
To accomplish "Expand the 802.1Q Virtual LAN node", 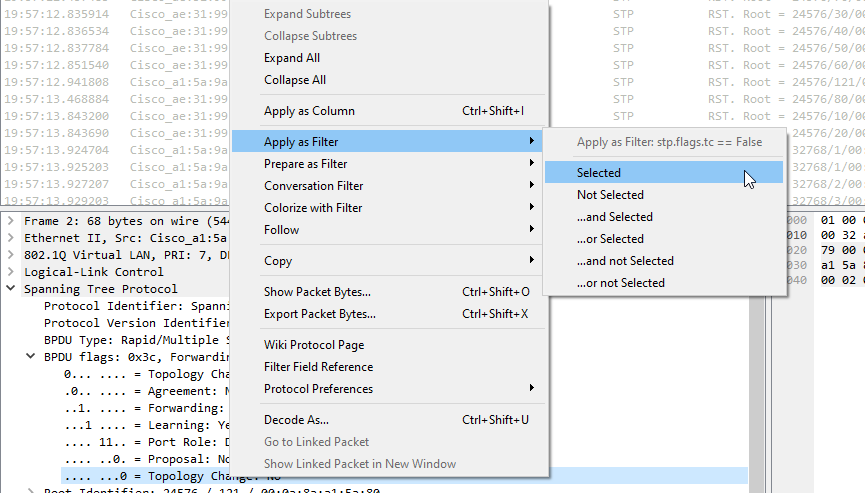I will (x=10, y=255).
